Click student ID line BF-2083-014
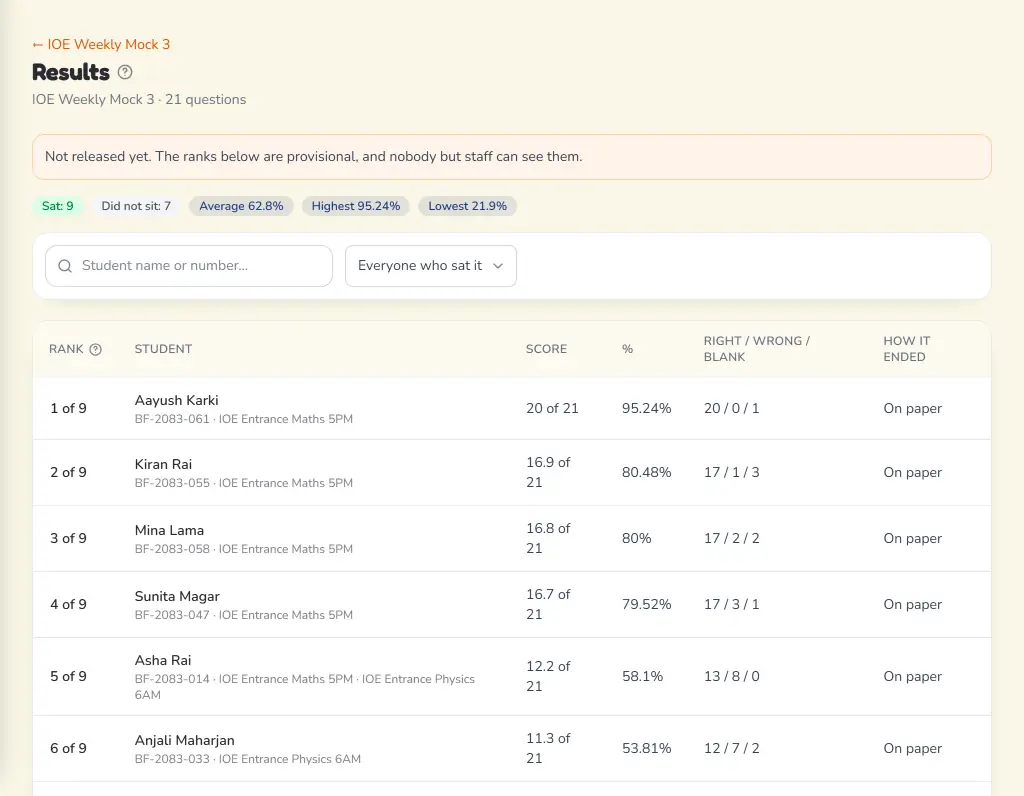 coord(304,687)
